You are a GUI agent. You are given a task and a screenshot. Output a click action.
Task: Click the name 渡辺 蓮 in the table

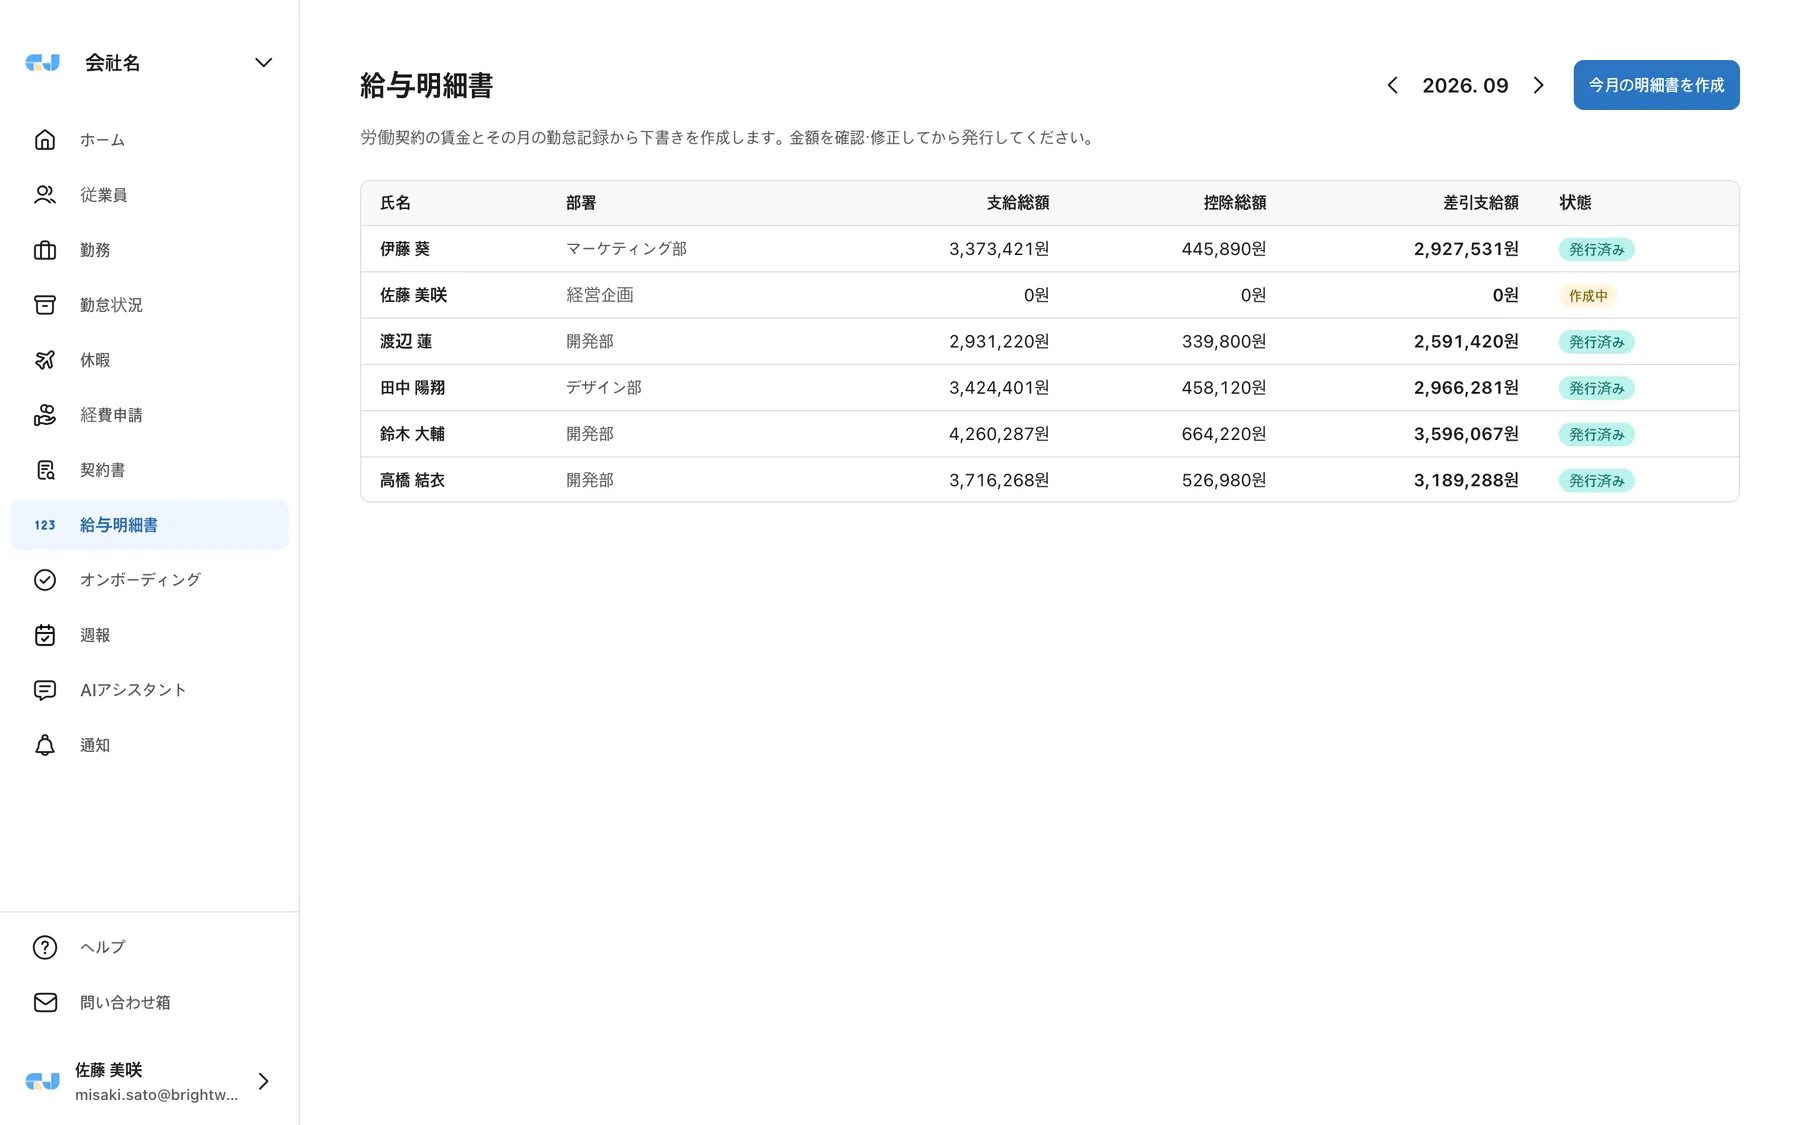click(406, 342)
